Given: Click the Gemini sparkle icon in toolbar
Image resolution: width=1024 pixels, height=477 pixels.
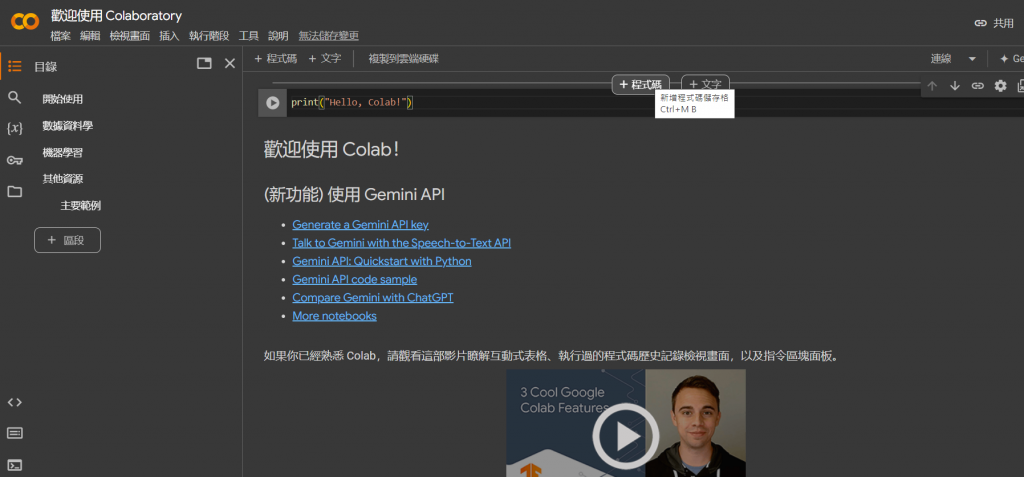Looking at the screenshot, I should [x=1004, y=59].
